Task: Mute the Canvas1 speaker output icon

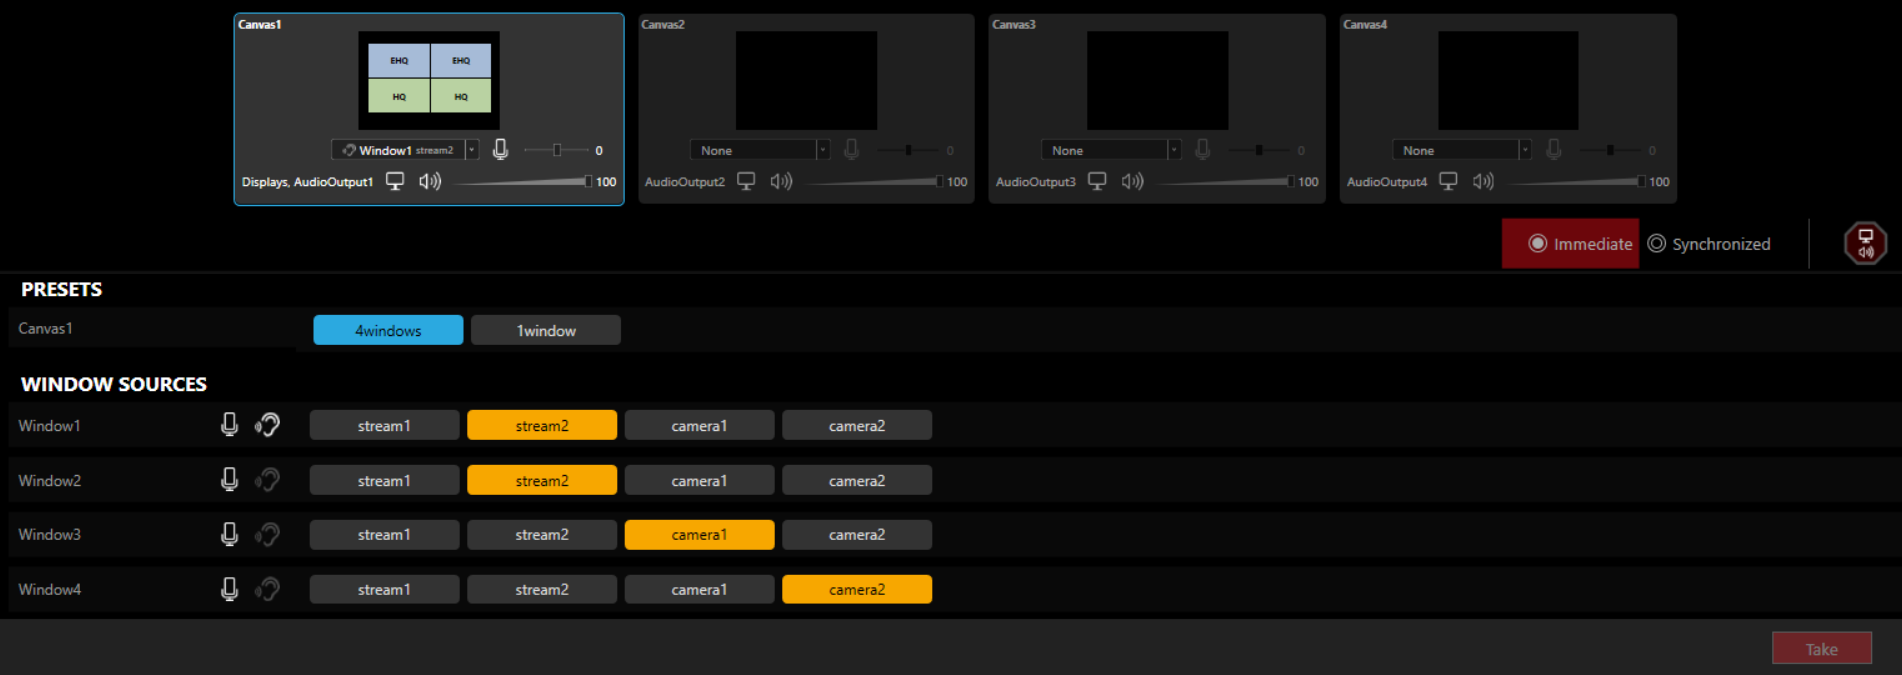Action: click(430, 181)
